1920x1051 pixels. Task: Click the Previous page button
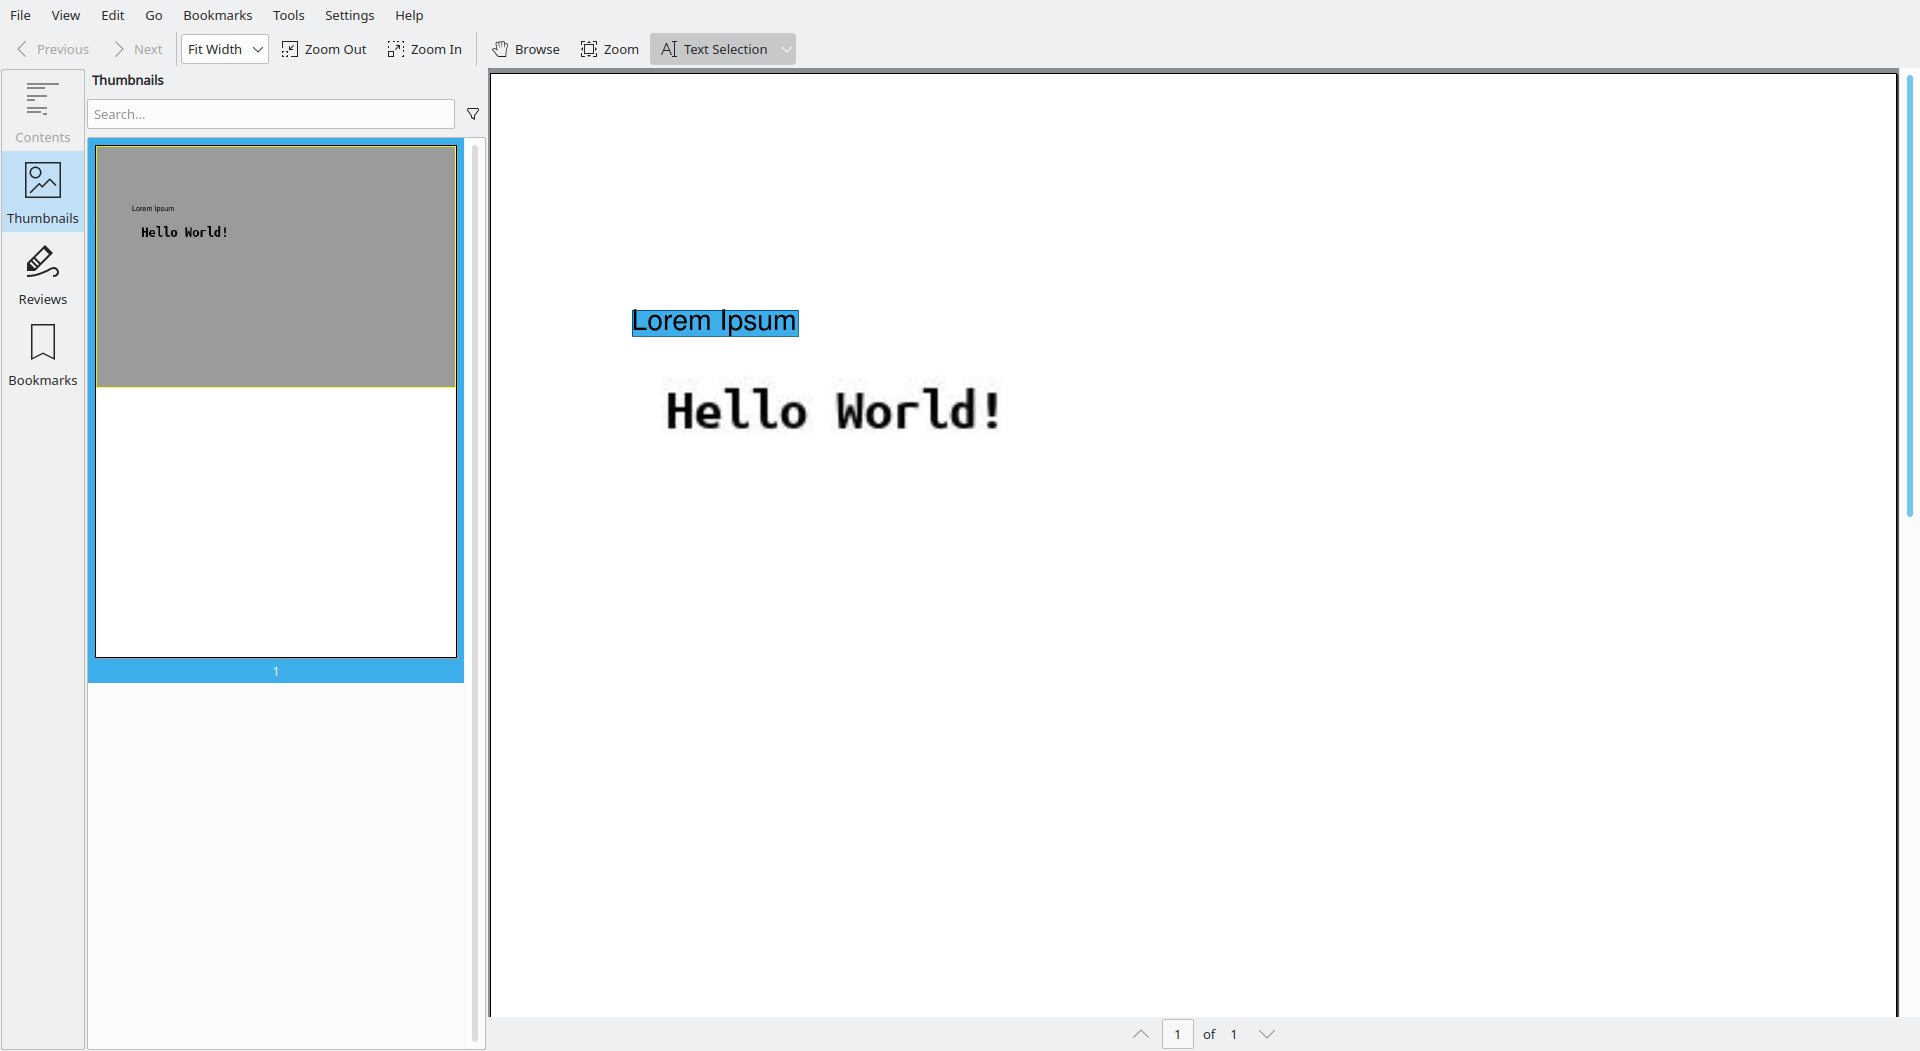51,48
